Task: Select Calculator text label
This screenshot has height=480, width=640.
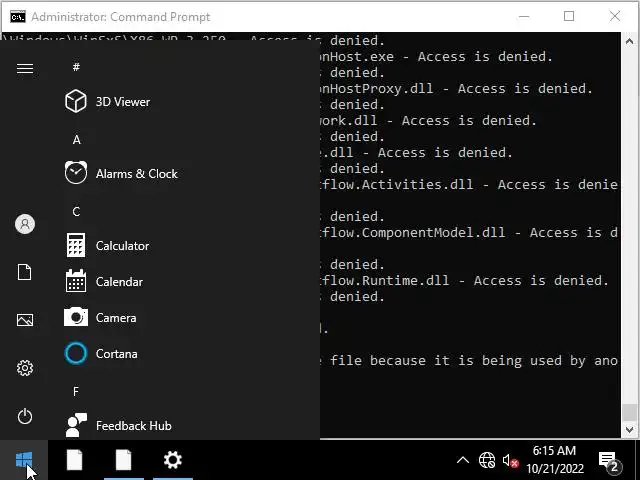Action: coord(122,246)
